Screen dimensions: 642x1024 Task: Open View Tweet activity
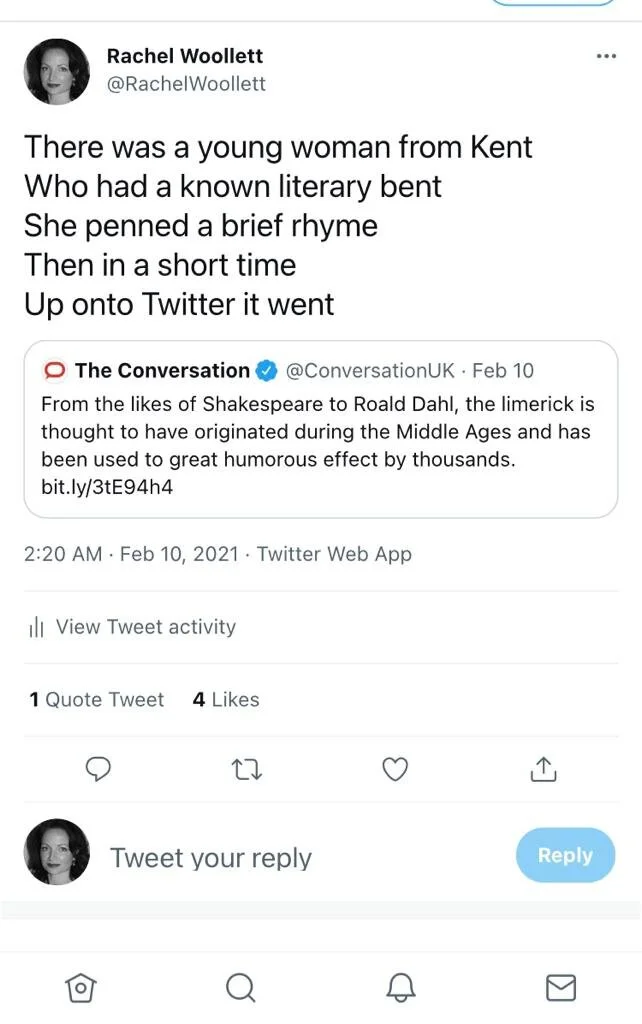click(x=145, y=627)
